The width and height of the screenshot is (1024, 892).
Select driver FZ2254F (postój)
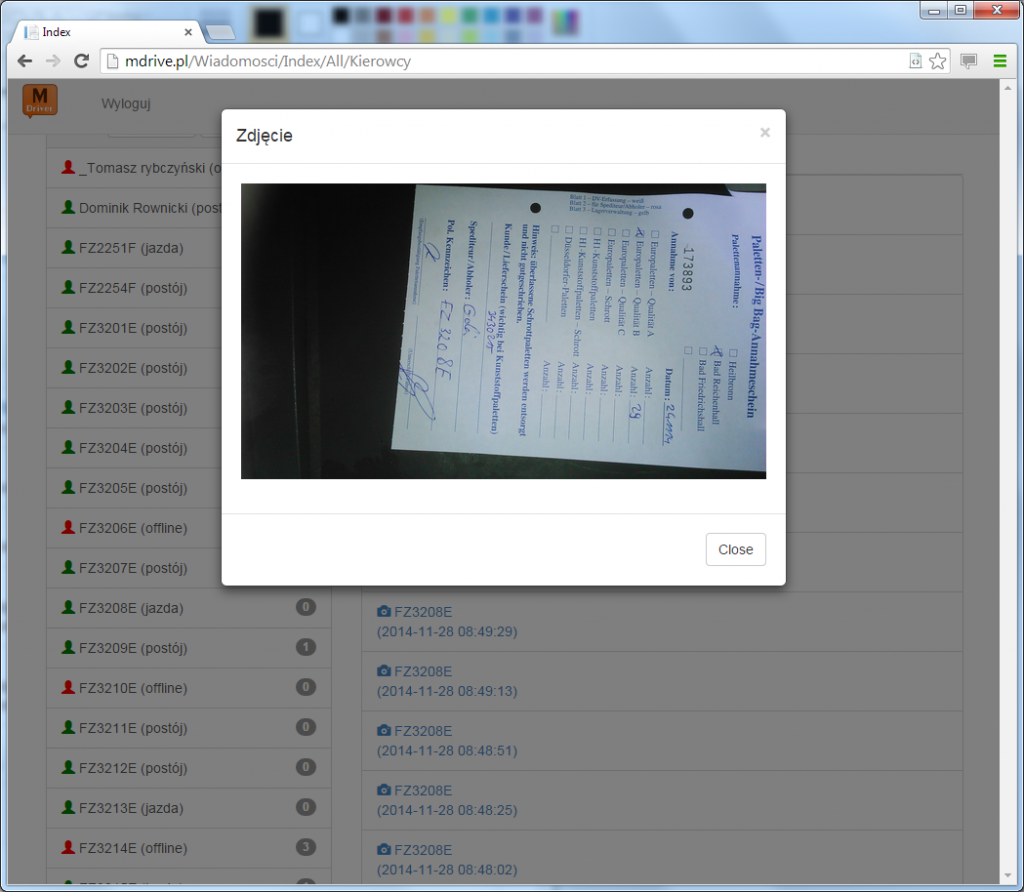point(135,287)
